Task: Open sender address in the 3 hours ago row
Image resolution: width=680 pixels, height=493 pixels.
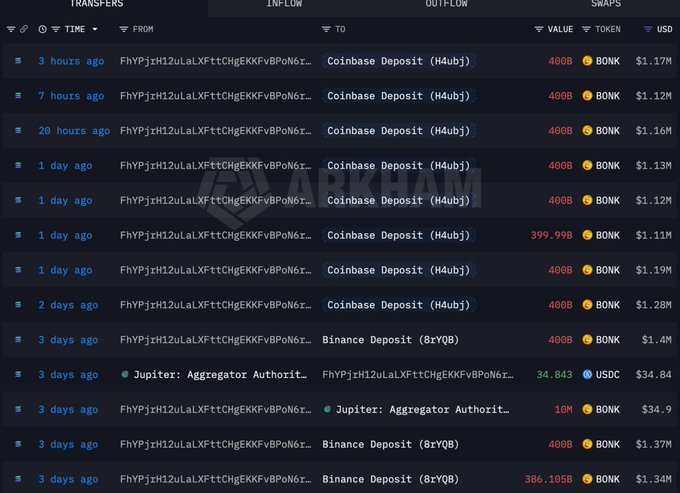Action: click(216, 61)
